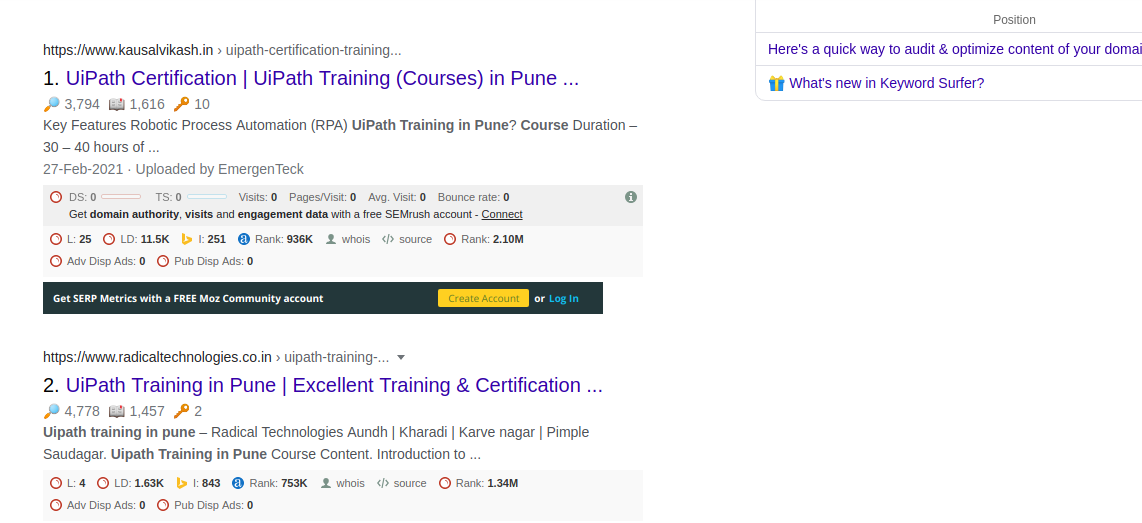Click the https://www.radicaltechnologies.co.in URL text

click(x=157, y=357)
